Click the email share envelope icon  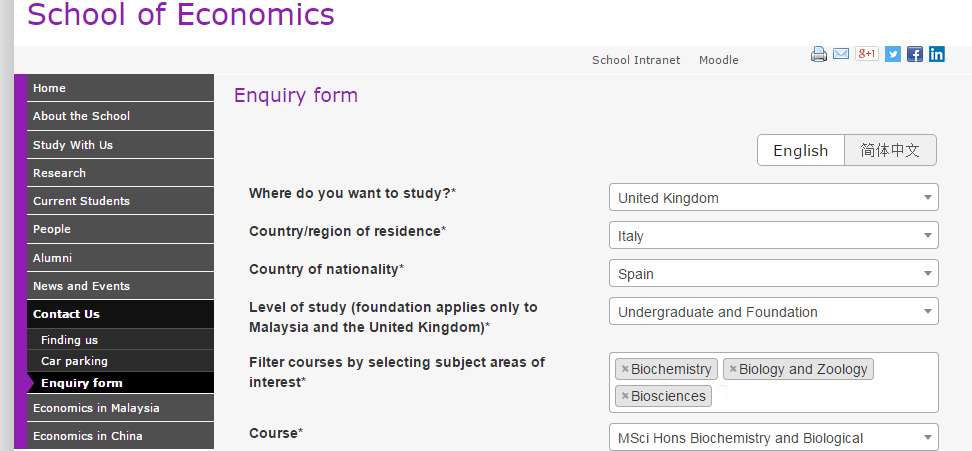click(841, 54)
